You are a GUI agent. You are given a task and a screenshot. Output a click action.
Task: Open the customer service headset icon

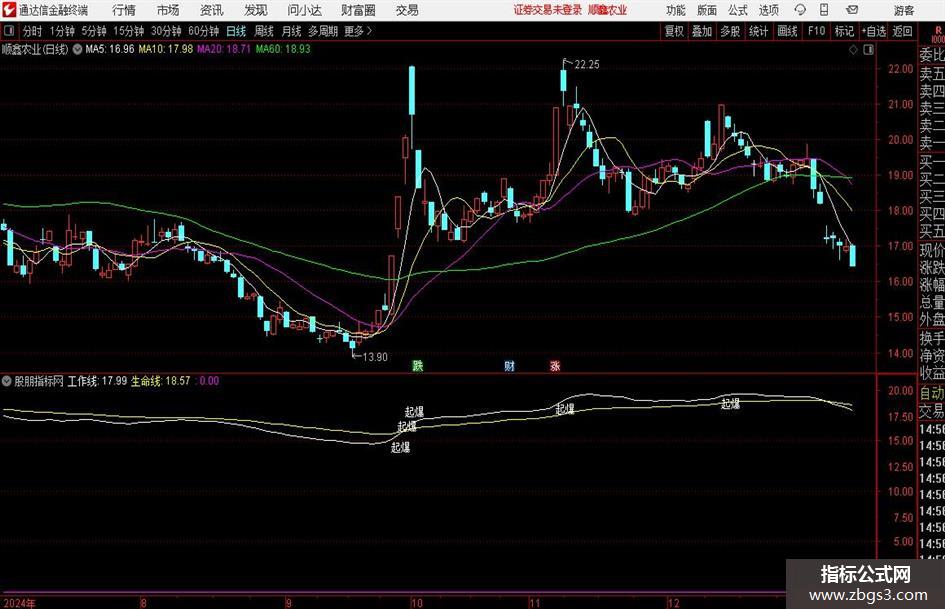point(800,10)
